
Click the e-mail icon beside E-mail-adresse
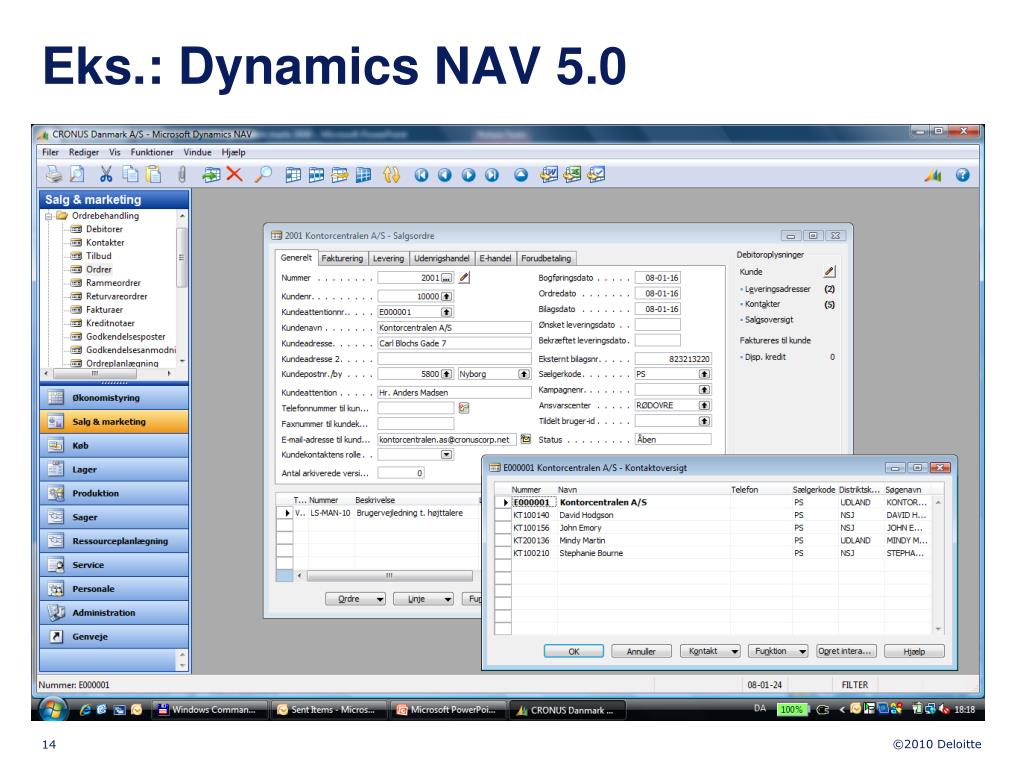click(525, 440)
